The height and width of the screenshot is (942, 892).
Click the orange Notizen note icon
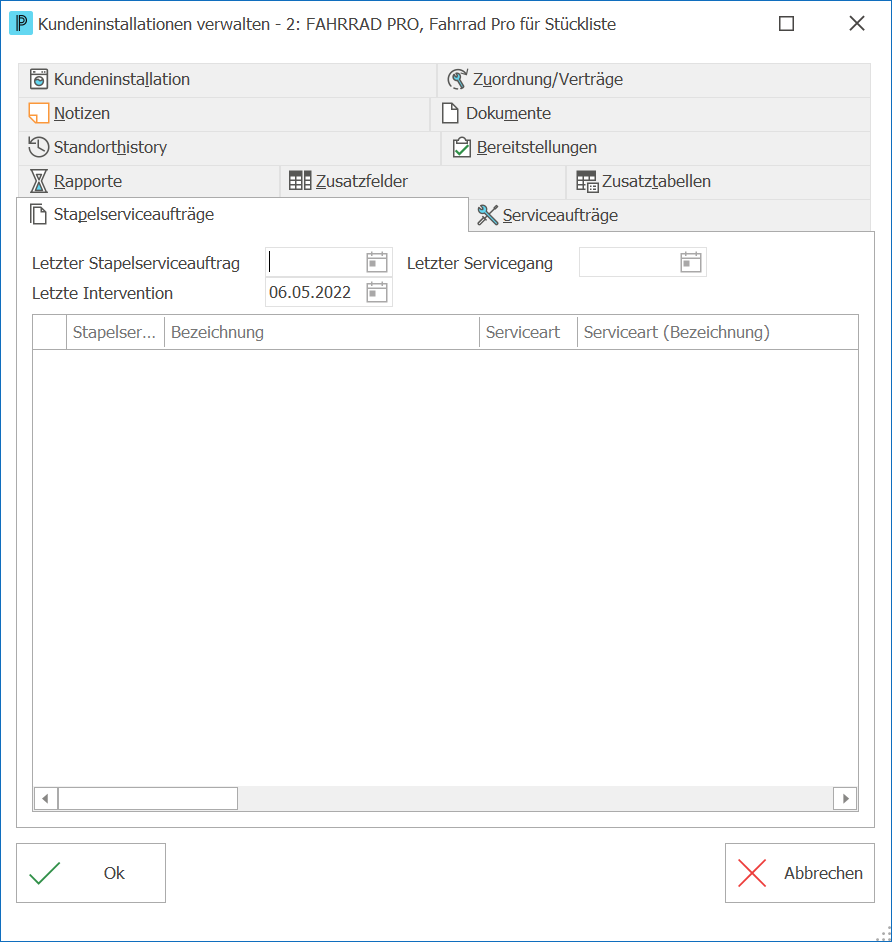[39, 113]
